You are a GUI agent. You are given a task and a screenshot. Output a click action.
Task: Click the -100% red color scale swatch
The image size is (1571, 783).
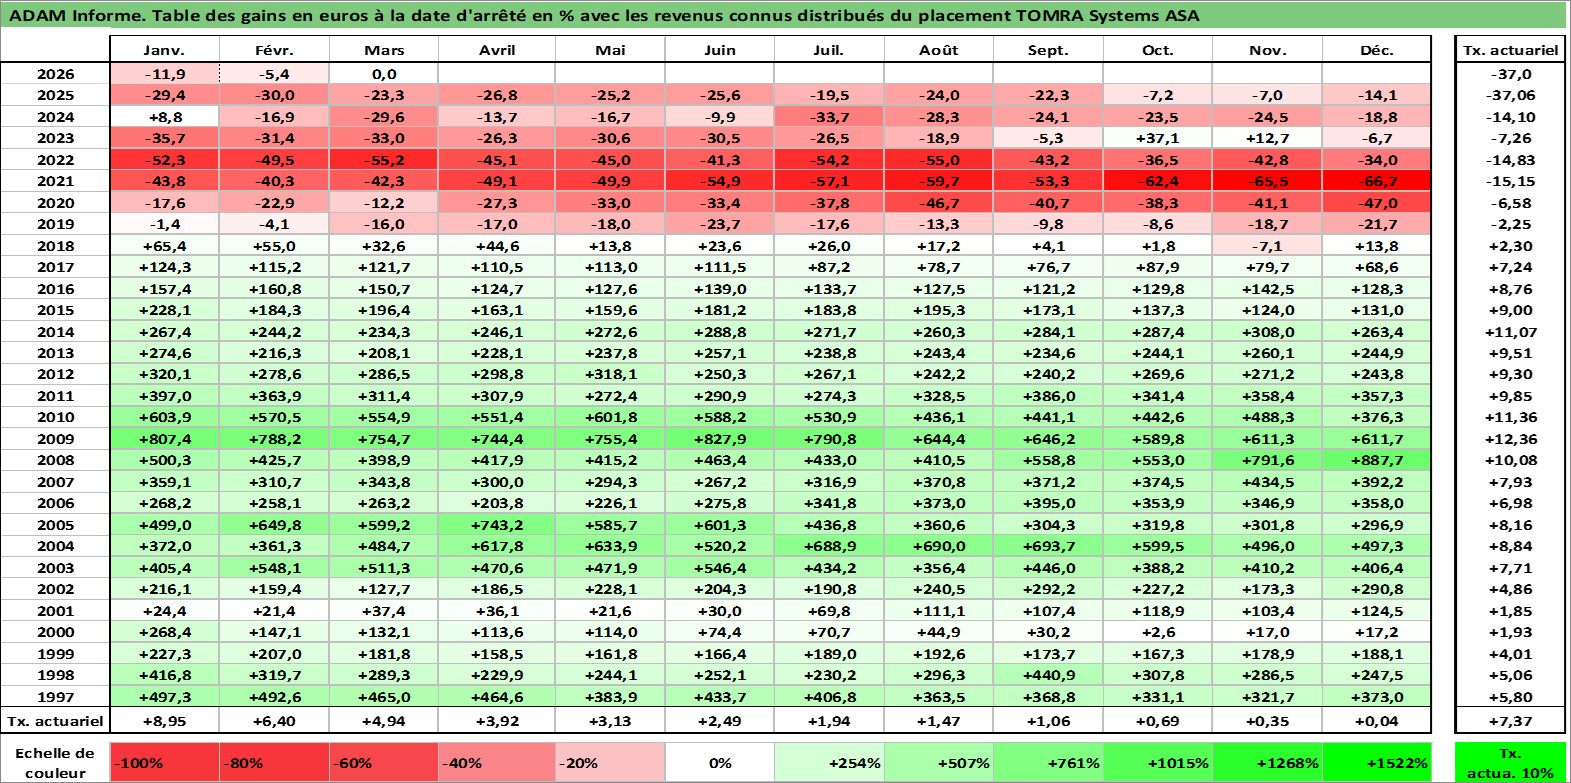[165, 762]
